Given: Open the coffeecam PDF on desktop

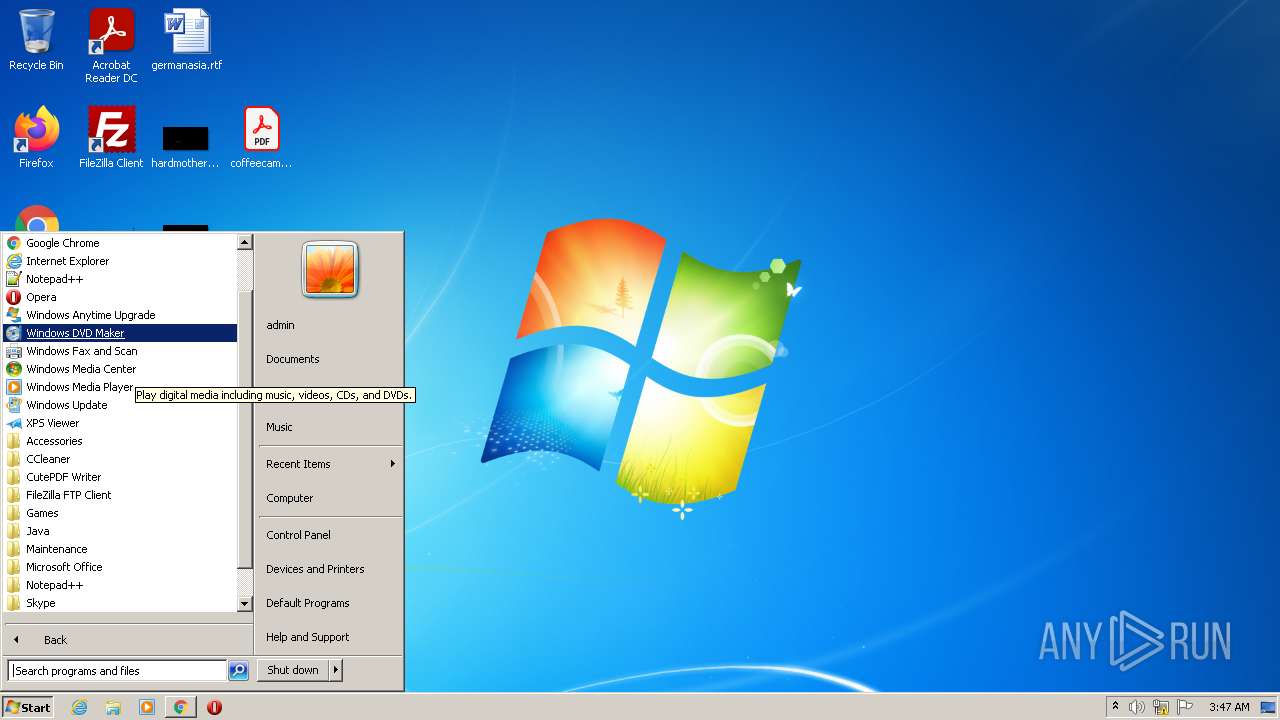Looking at the screenshot, I should 261,137.
